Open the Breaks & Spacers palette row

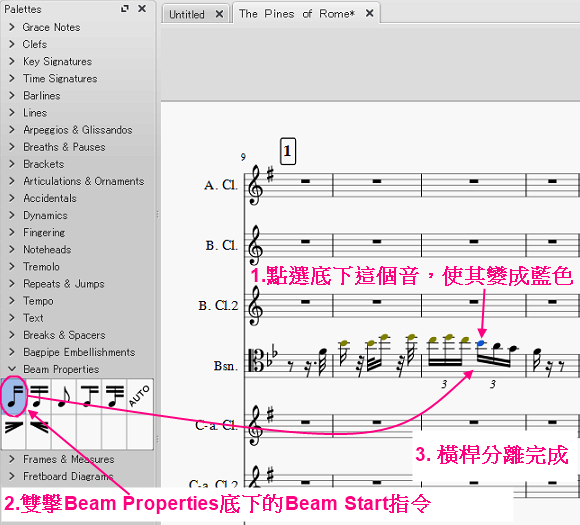(78, 335)
